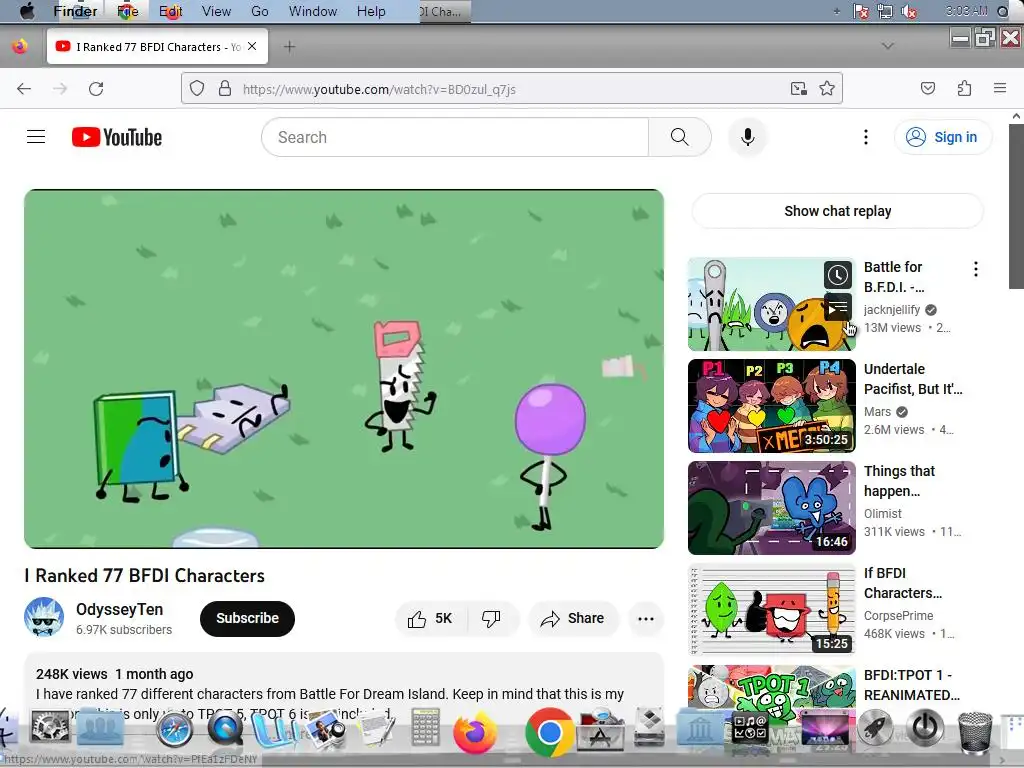Close the BFDI Characters tab
The height and width of the screenshot is (768, 1024).
(252, 46)
